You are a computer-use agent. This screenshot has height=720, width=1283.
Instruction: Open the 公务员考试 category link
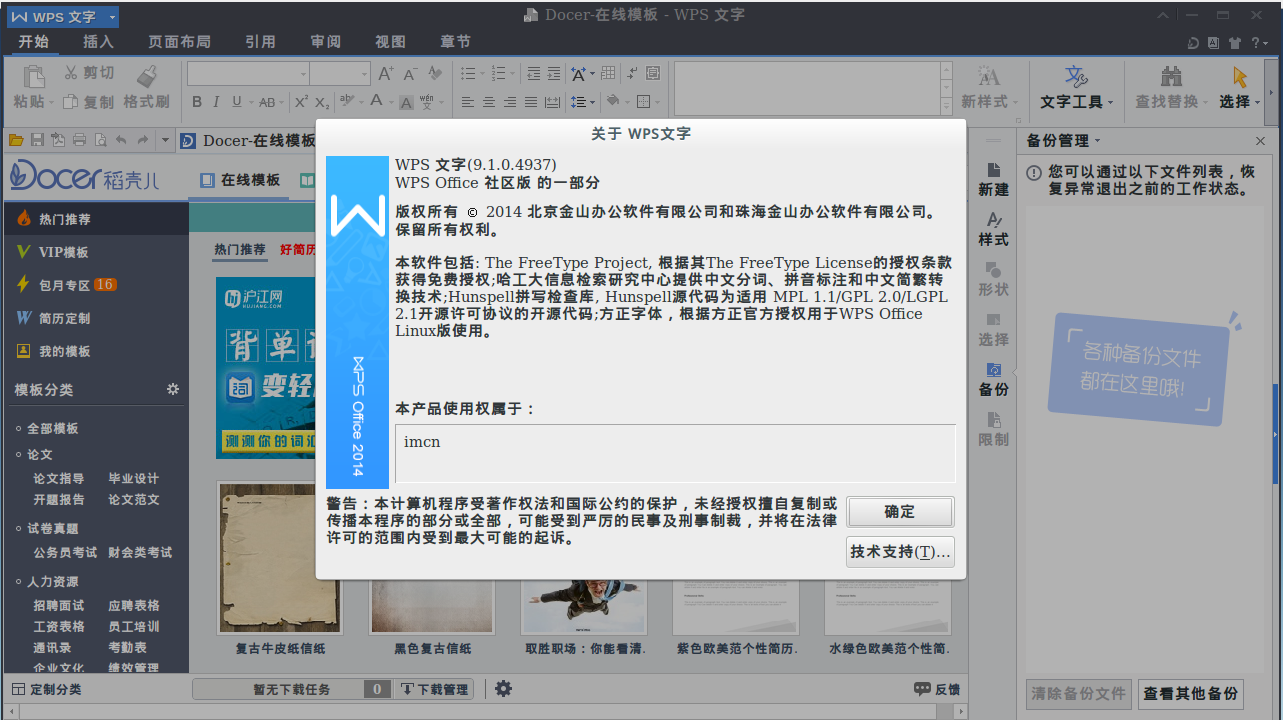(x=66, y=552)
